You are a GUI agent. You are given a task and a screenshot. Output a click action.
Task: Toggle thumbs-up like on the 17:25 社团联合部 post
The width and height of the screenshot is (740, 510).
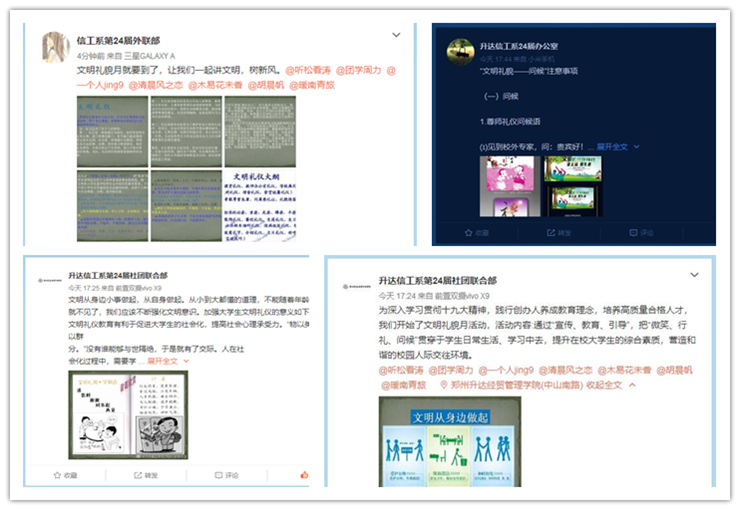tap(304, 475)
